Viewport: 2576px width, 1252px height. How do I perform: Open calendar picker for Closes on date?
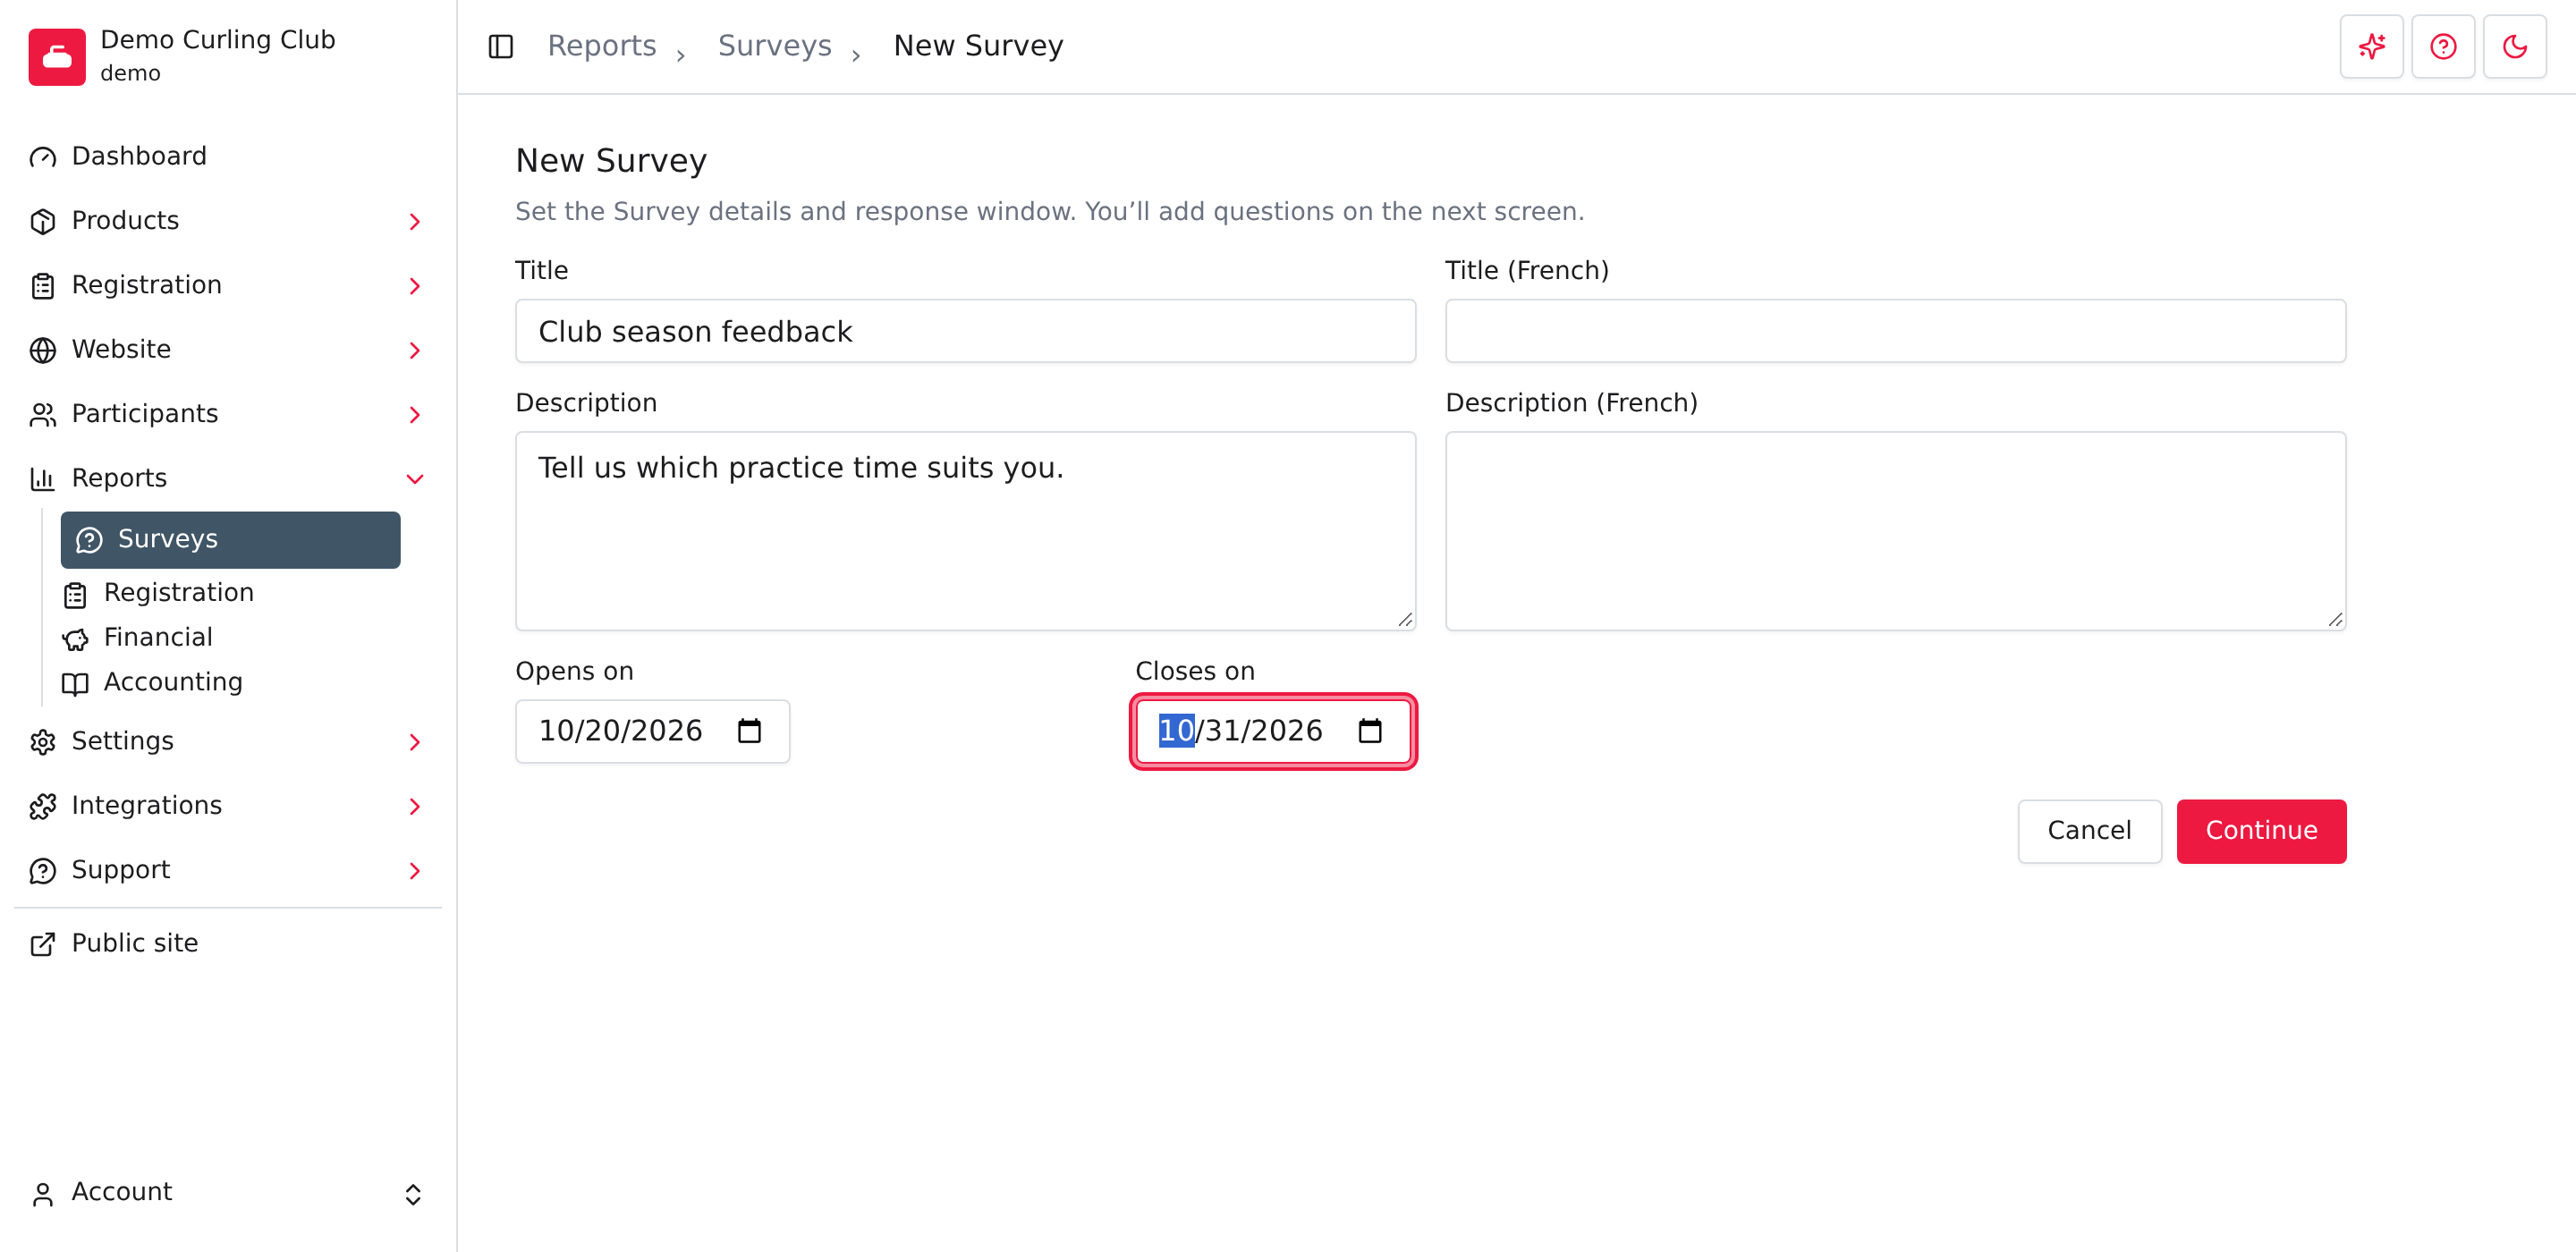(x=1370, y=731)
